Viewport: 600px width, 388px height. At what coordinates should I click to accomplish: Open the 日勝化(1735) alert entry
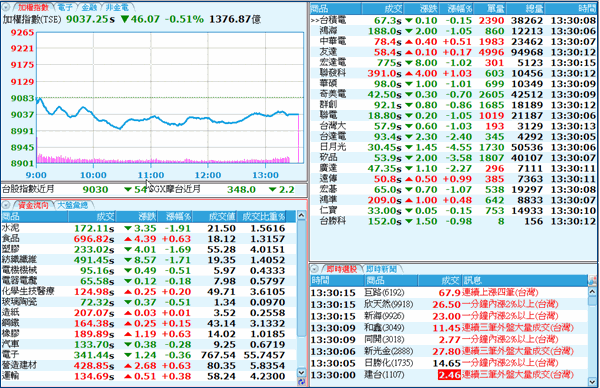point(449,363)
